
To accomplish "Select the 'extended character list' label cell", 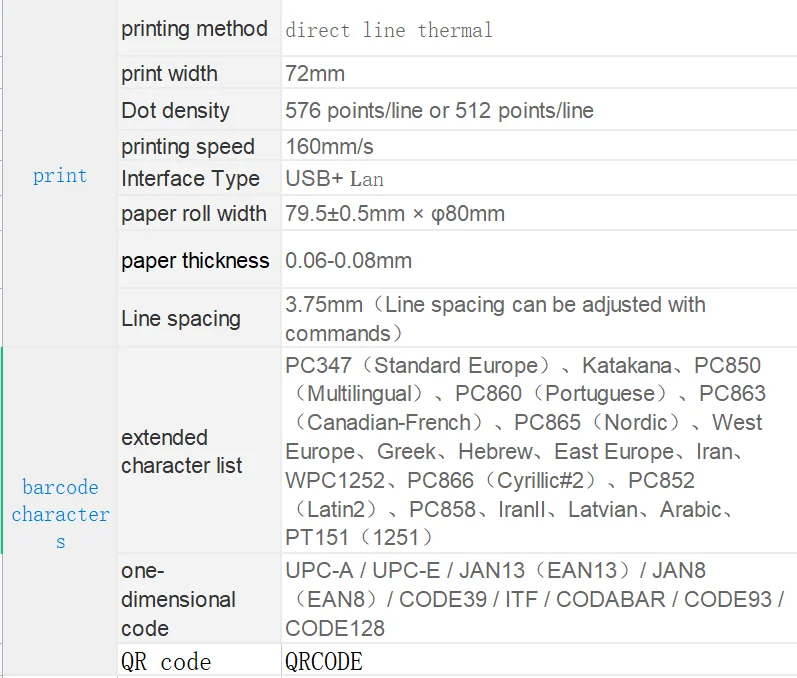I will click(x=181, y=451).
